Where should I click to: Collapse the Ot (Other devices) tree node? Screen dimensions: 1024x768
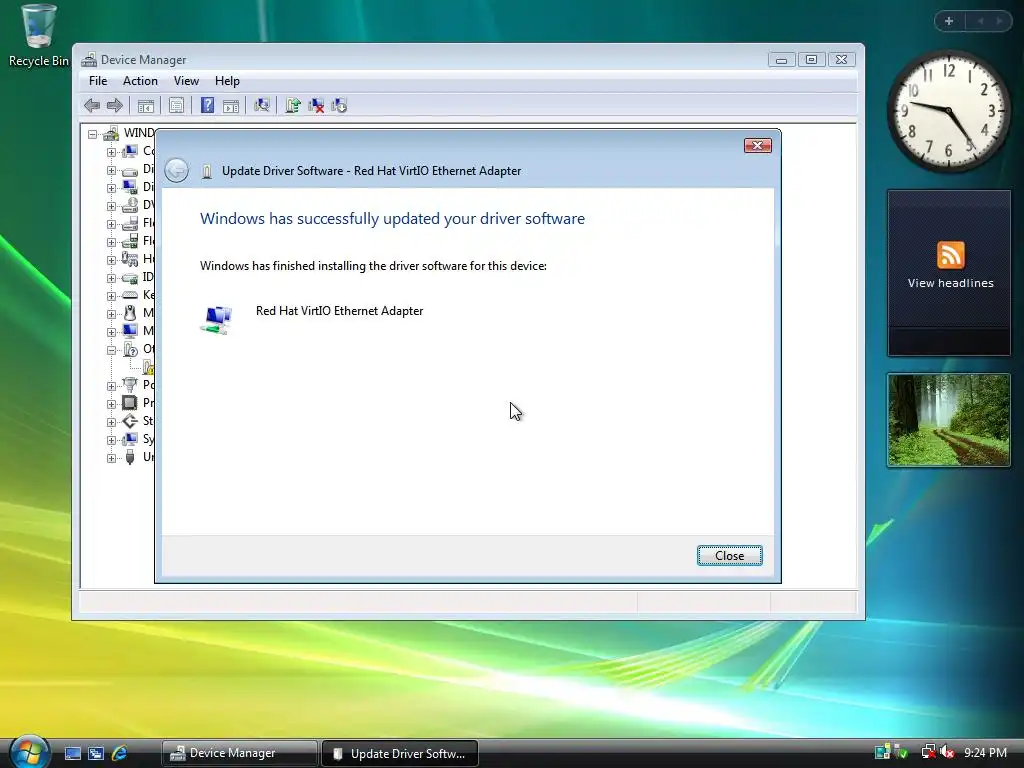tap(111, 350)
